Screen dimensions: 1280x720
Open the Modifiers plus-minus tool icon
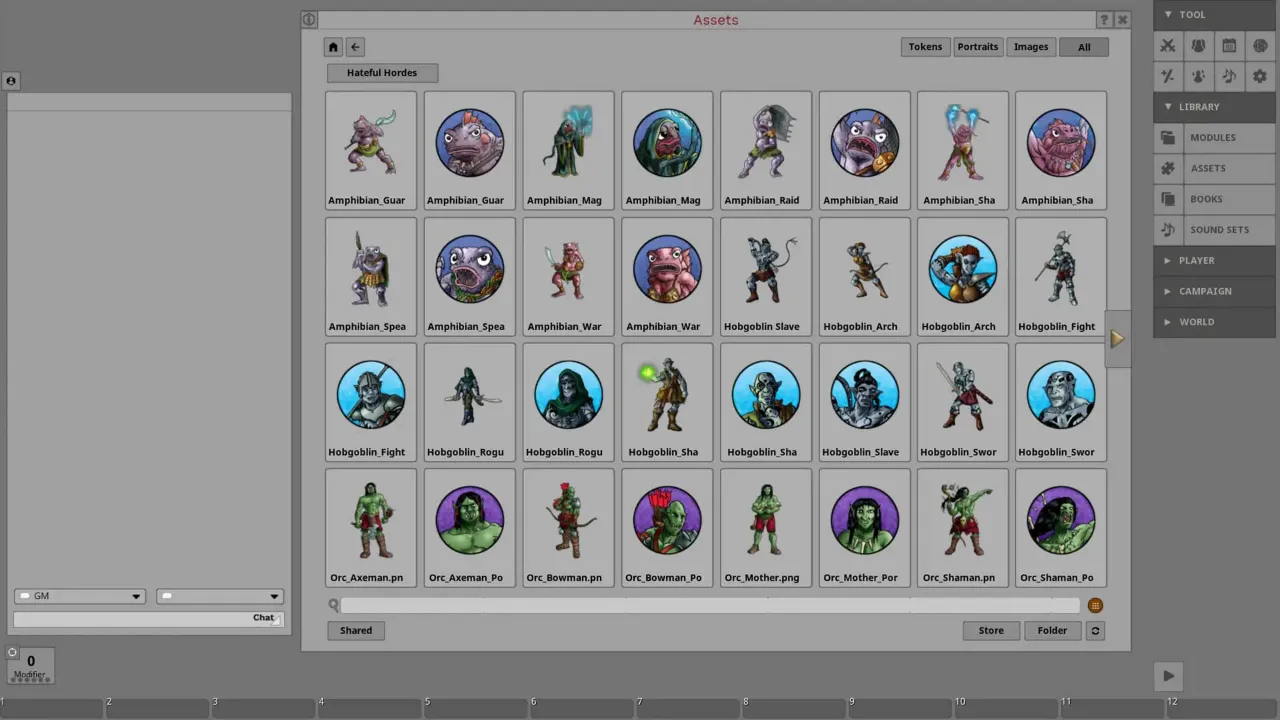(1168, 76)
